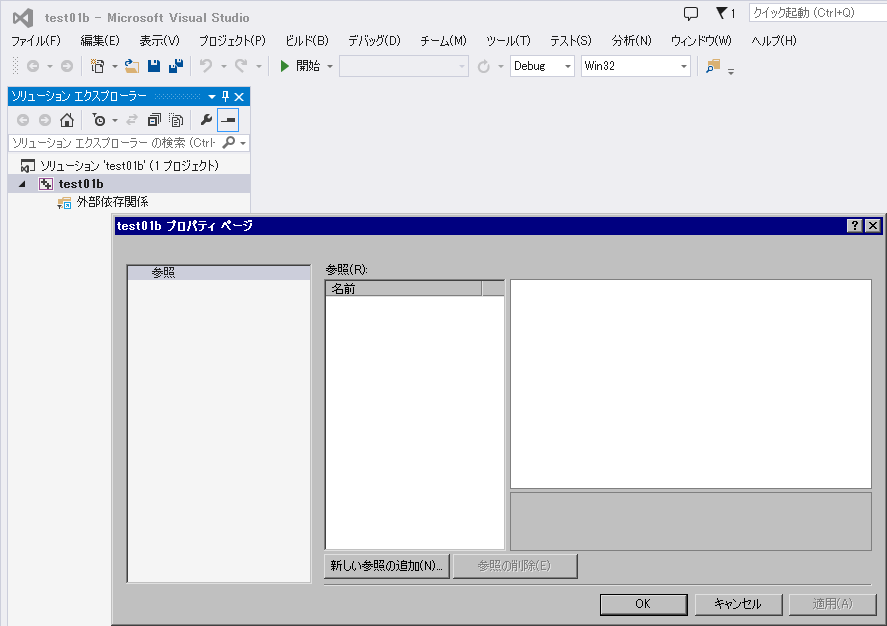Collapse the test01b project node

pyautogui.click(x=22, y=184)
